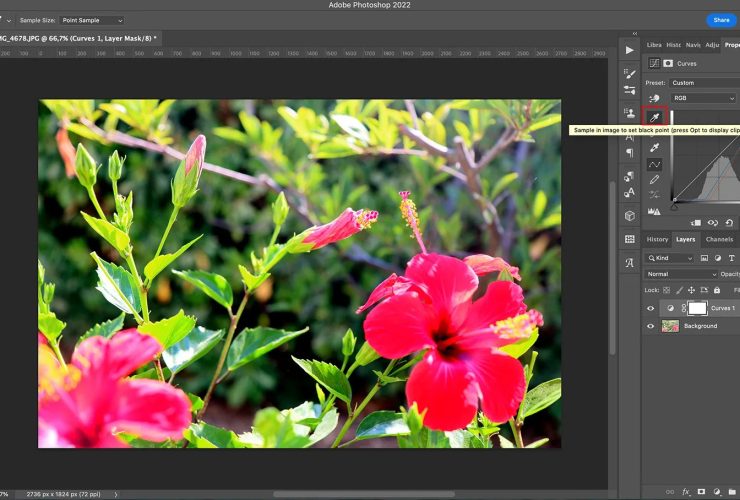Click the Share button

tap(720, 20)
